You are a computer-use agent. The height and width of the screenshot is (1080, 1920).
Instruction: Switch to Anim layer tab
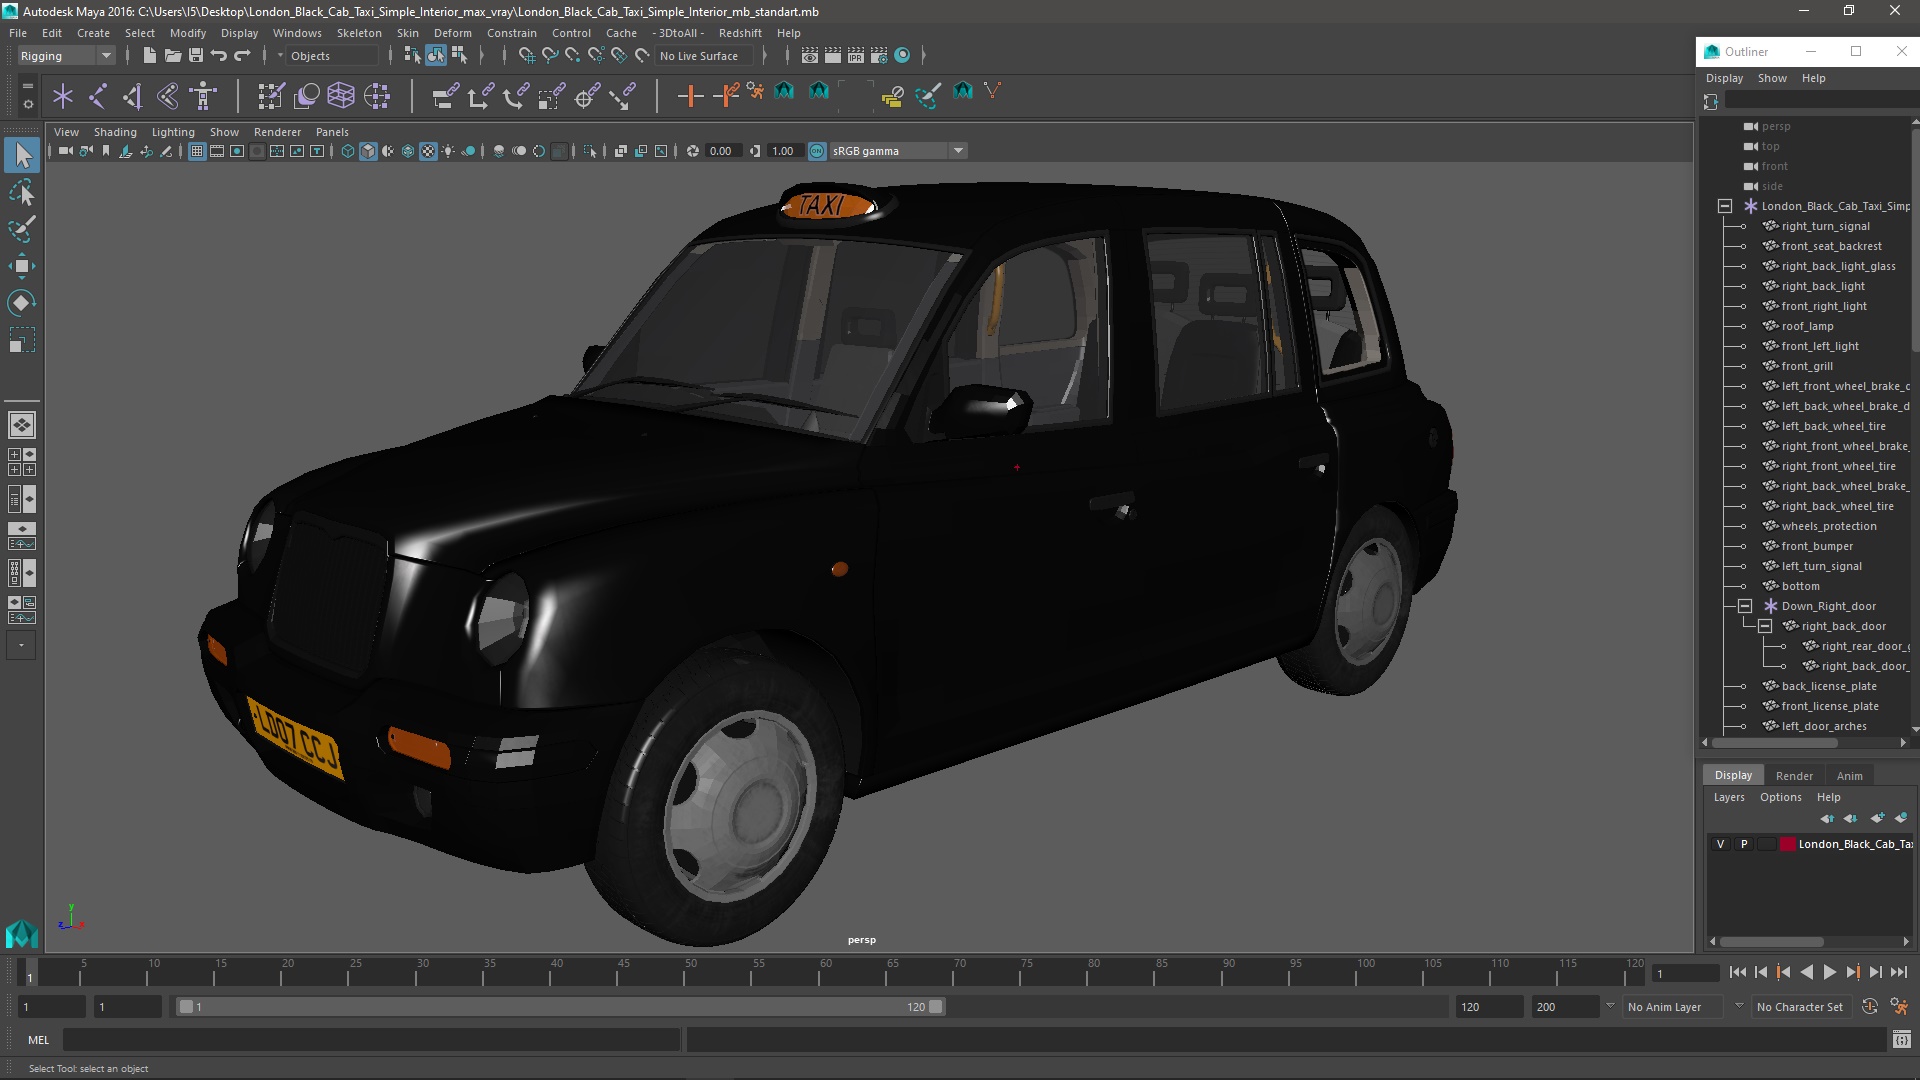(x=1849, y=776)
